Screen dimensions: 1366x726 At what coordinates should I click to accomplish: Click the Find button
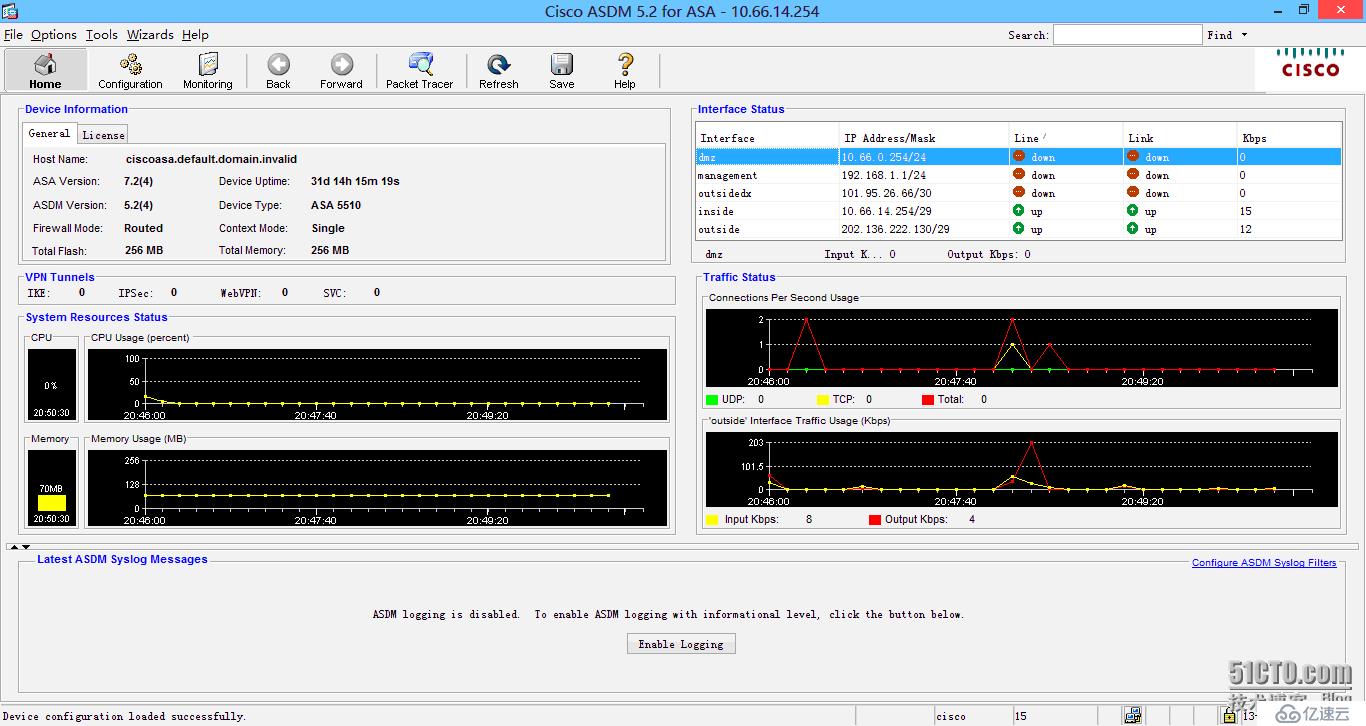1219,35
